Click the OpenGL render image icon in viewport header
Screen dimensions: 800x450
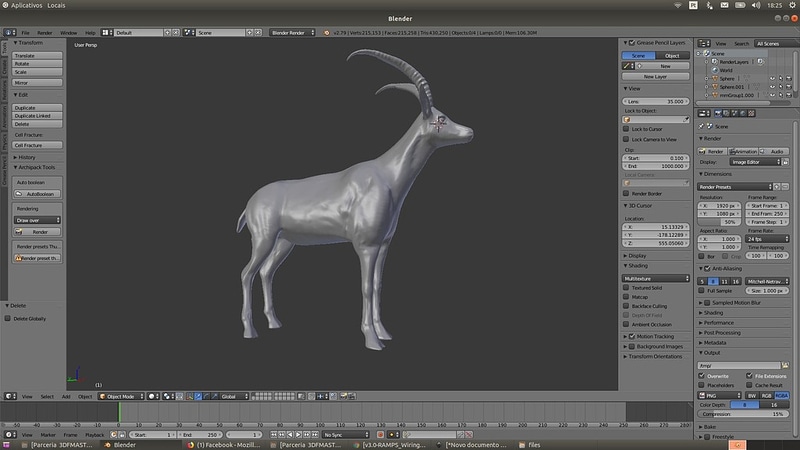(x=343, y=396)
